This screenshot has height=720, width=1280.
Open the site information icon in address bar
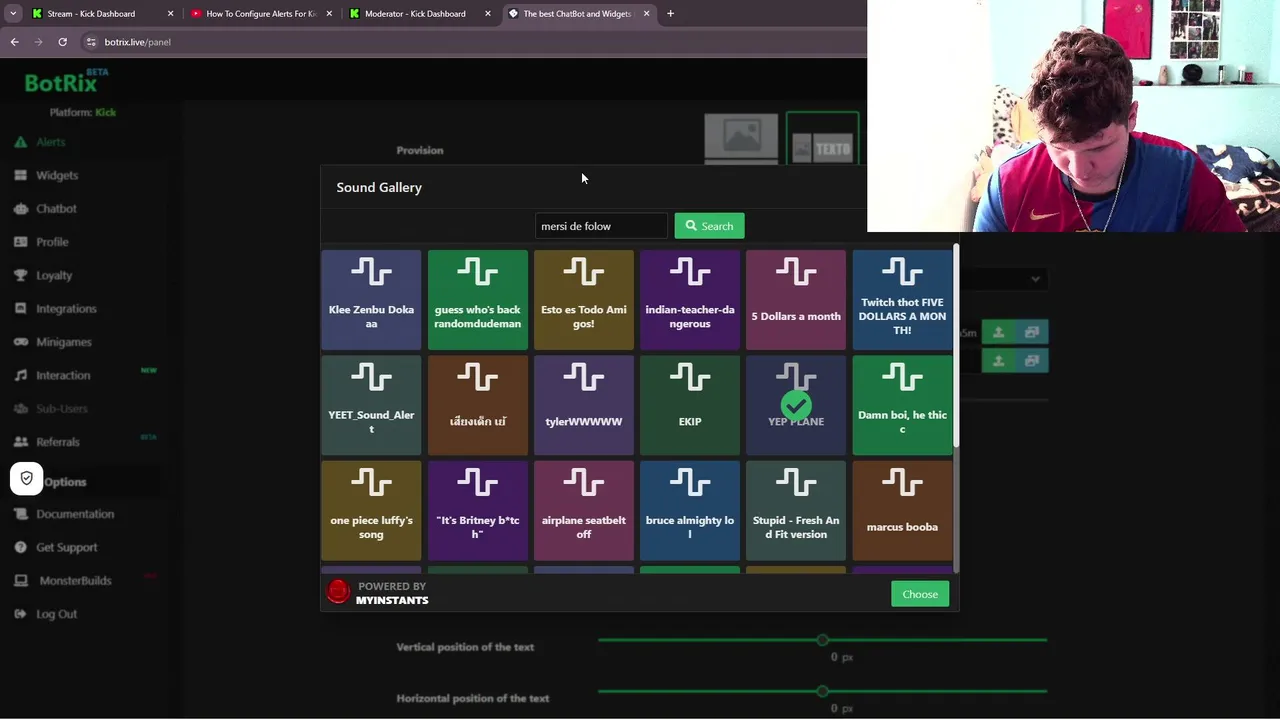click(x=91, y=42)
